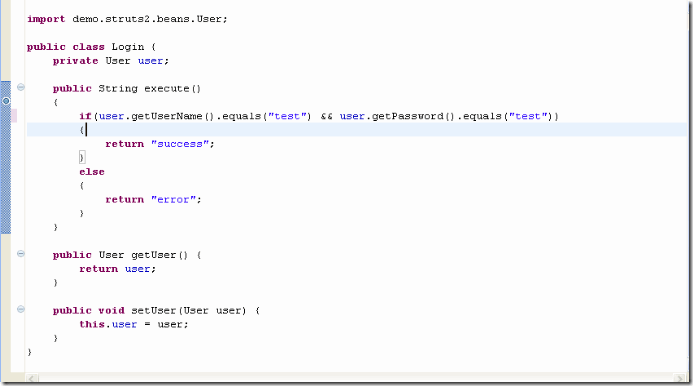This screenshot has width=693, height=386.
Task: Collapse the setUser() method fold marker
Action: pos(20,309)
